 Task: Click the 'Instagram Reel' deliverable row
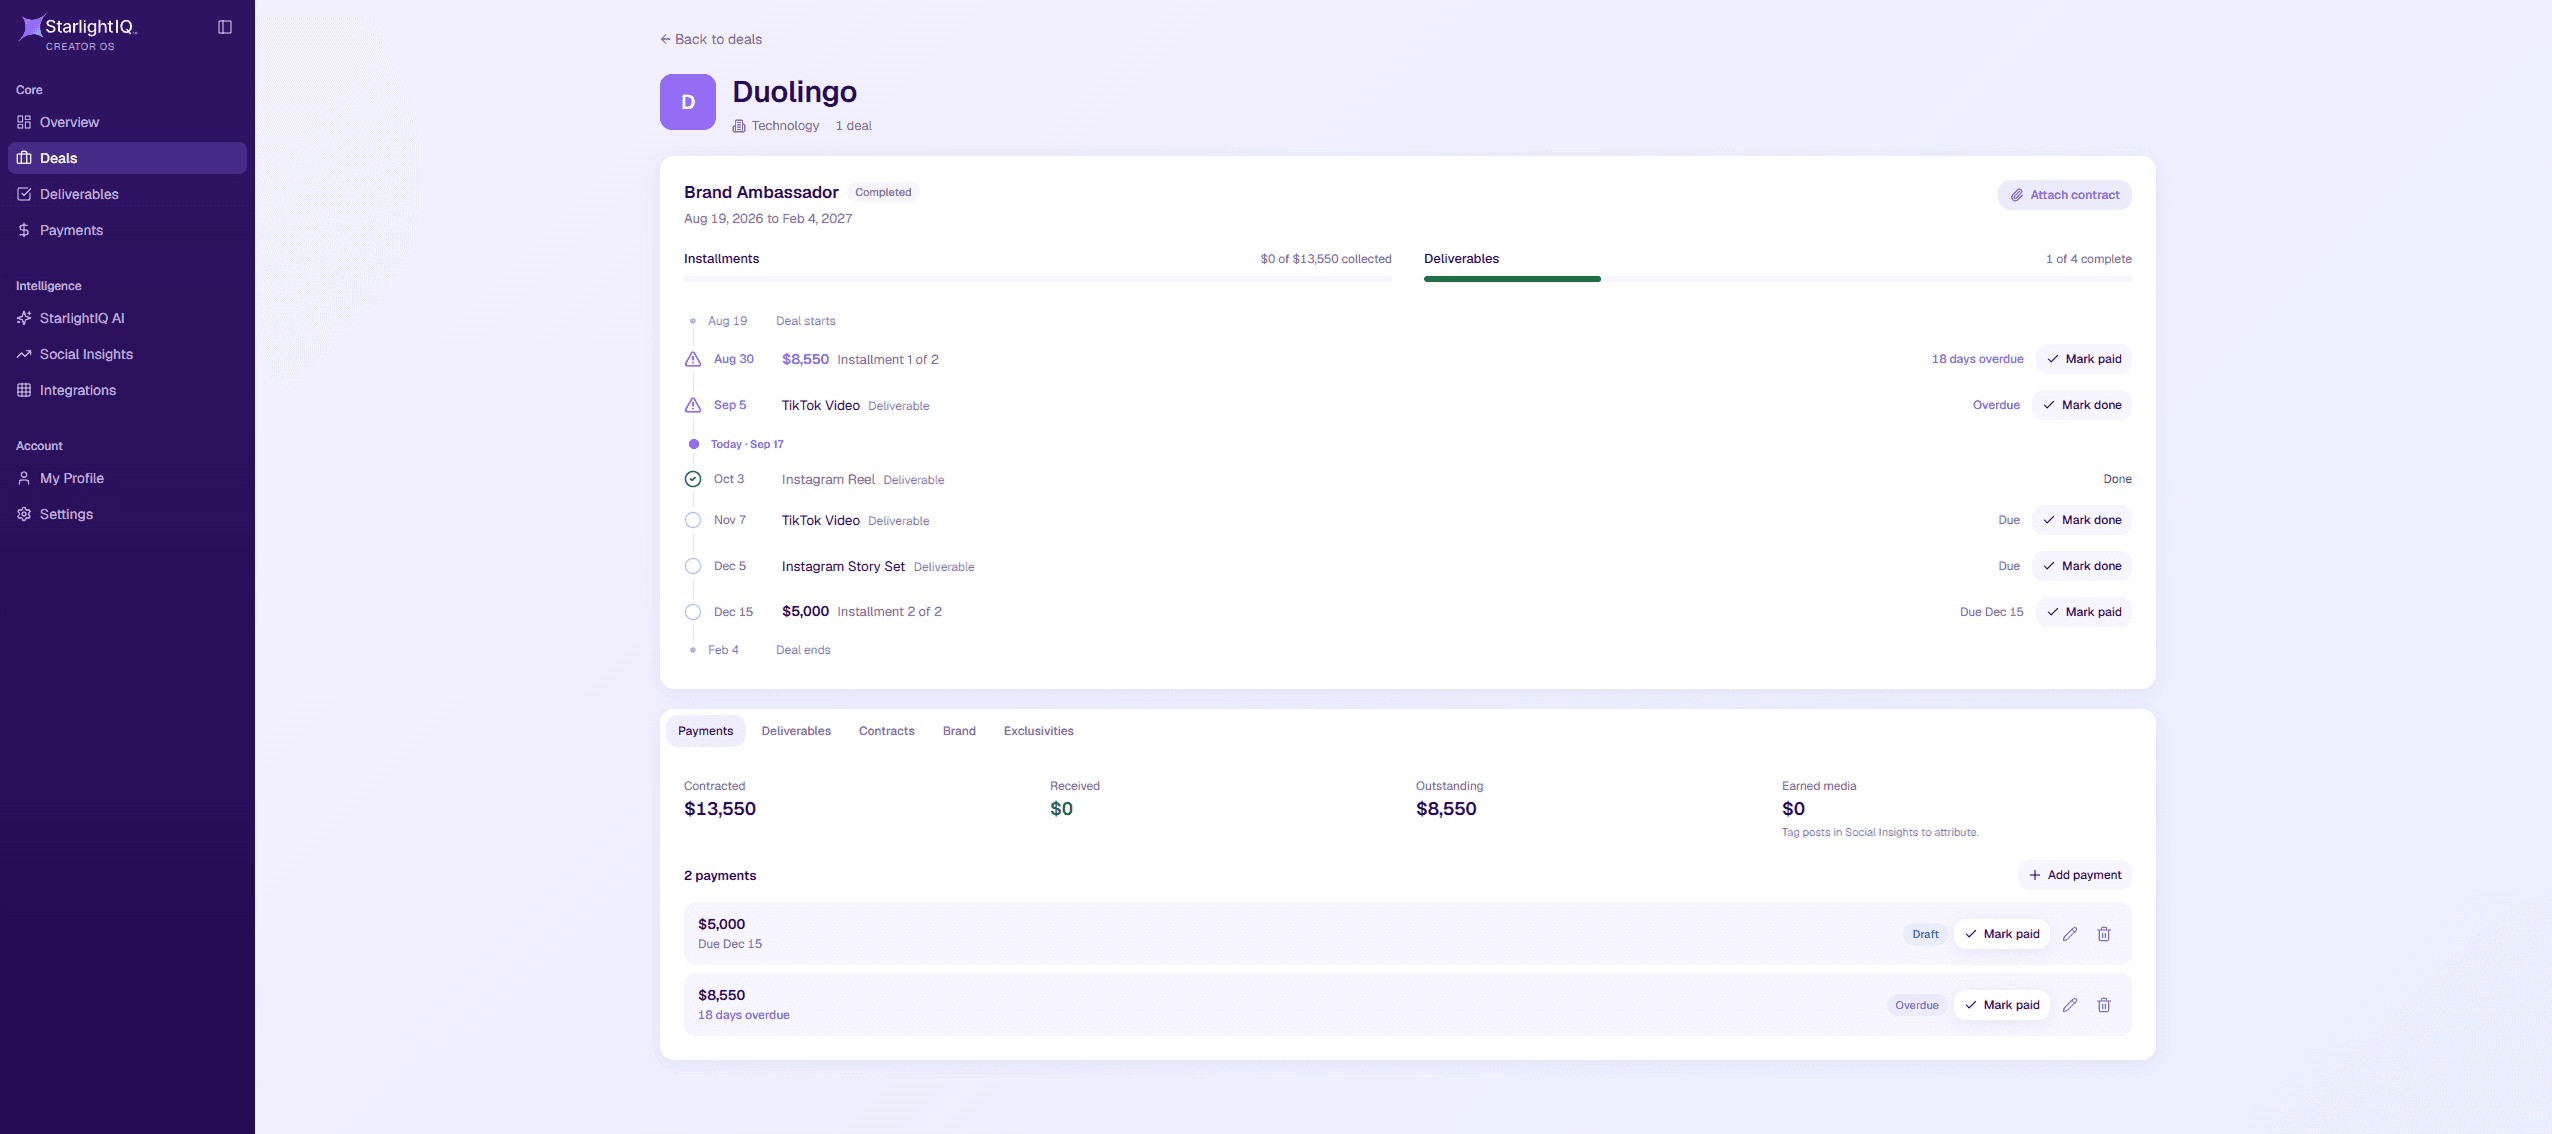click(x=1407, y=479)
